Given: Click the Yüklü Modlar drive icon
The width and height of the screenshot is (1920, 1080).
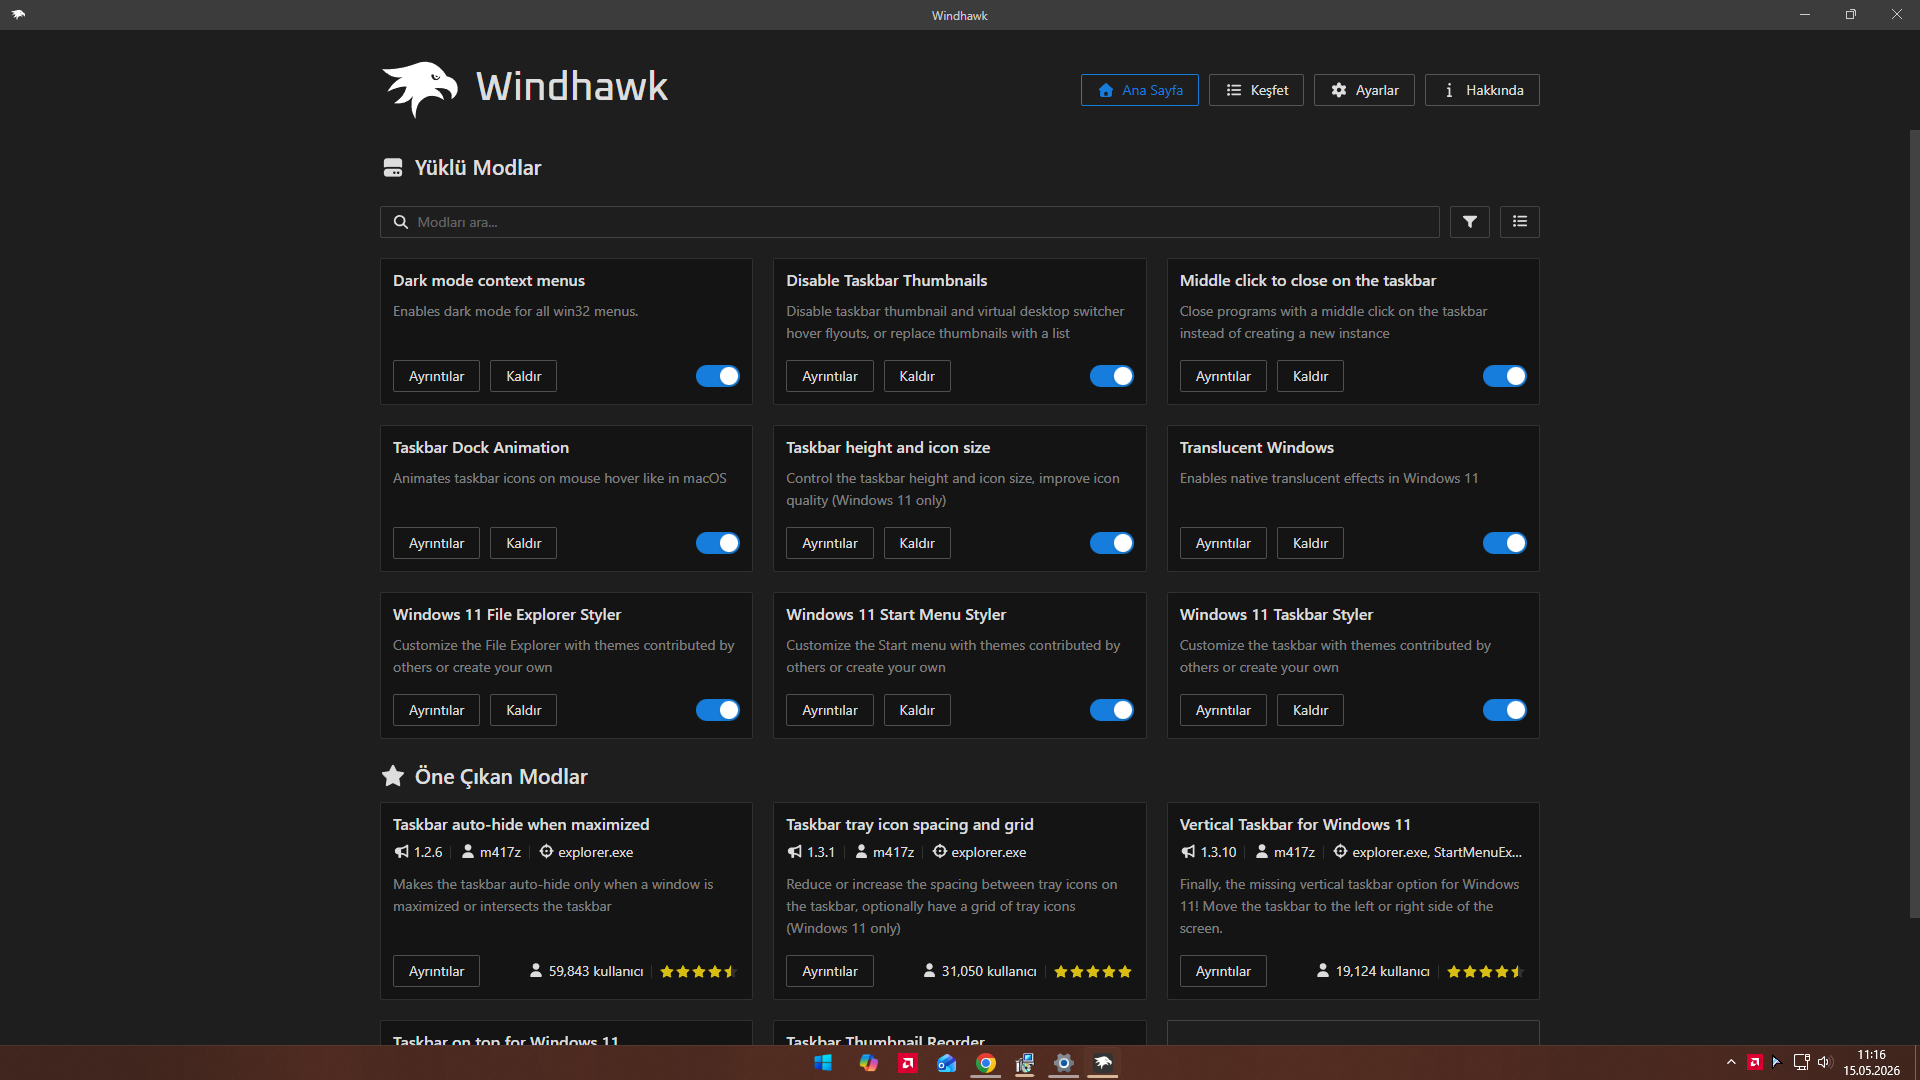Looking at the screenshot, I should click(x=393, y=168).
